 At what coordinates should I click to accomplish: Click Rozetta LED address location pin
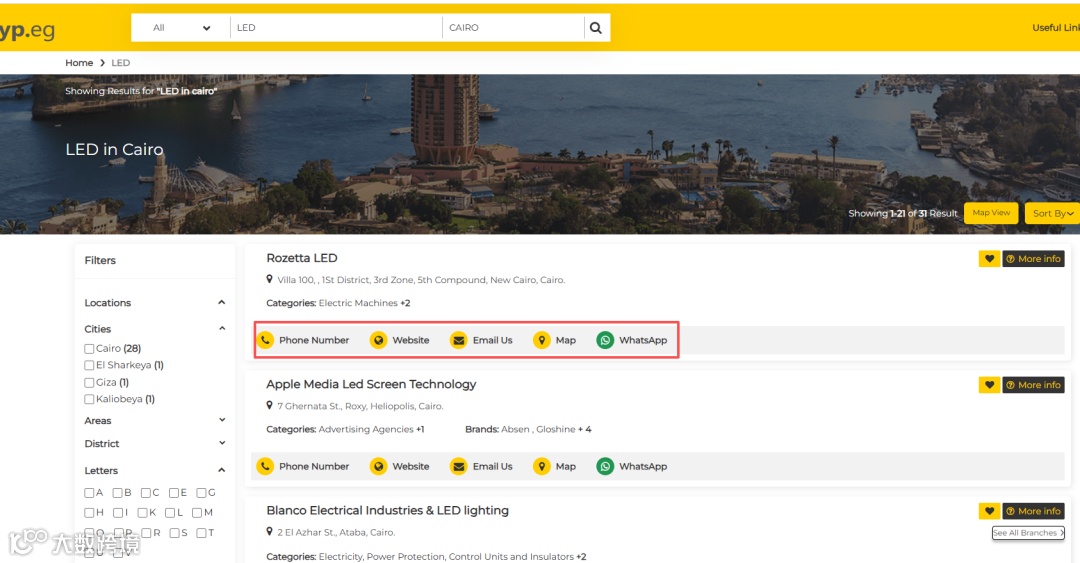269,279
